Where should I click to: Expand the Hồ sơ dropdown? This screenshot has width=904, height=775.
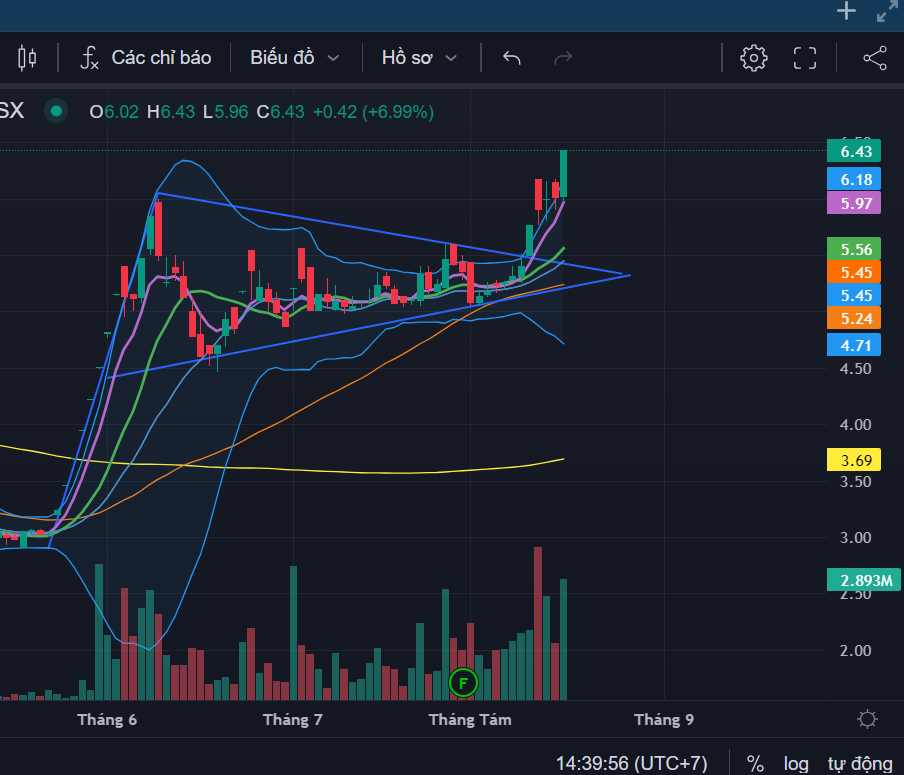coord(419,58)
